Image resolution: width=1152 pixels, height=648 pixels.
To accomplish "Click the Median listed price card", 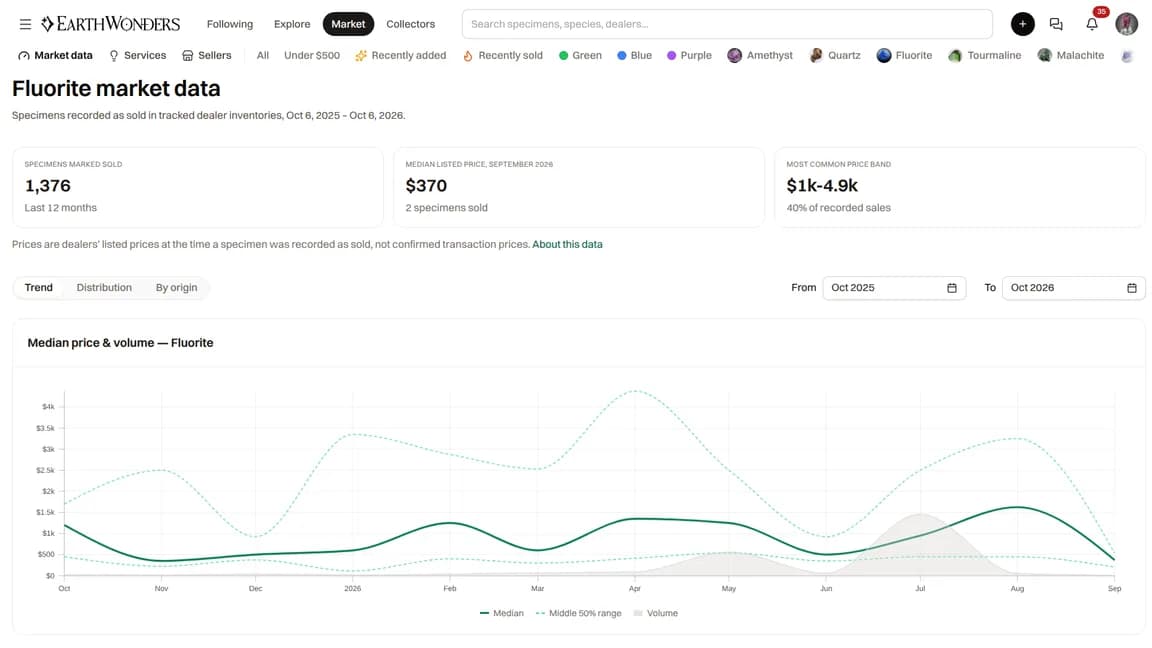I will 579,187.
